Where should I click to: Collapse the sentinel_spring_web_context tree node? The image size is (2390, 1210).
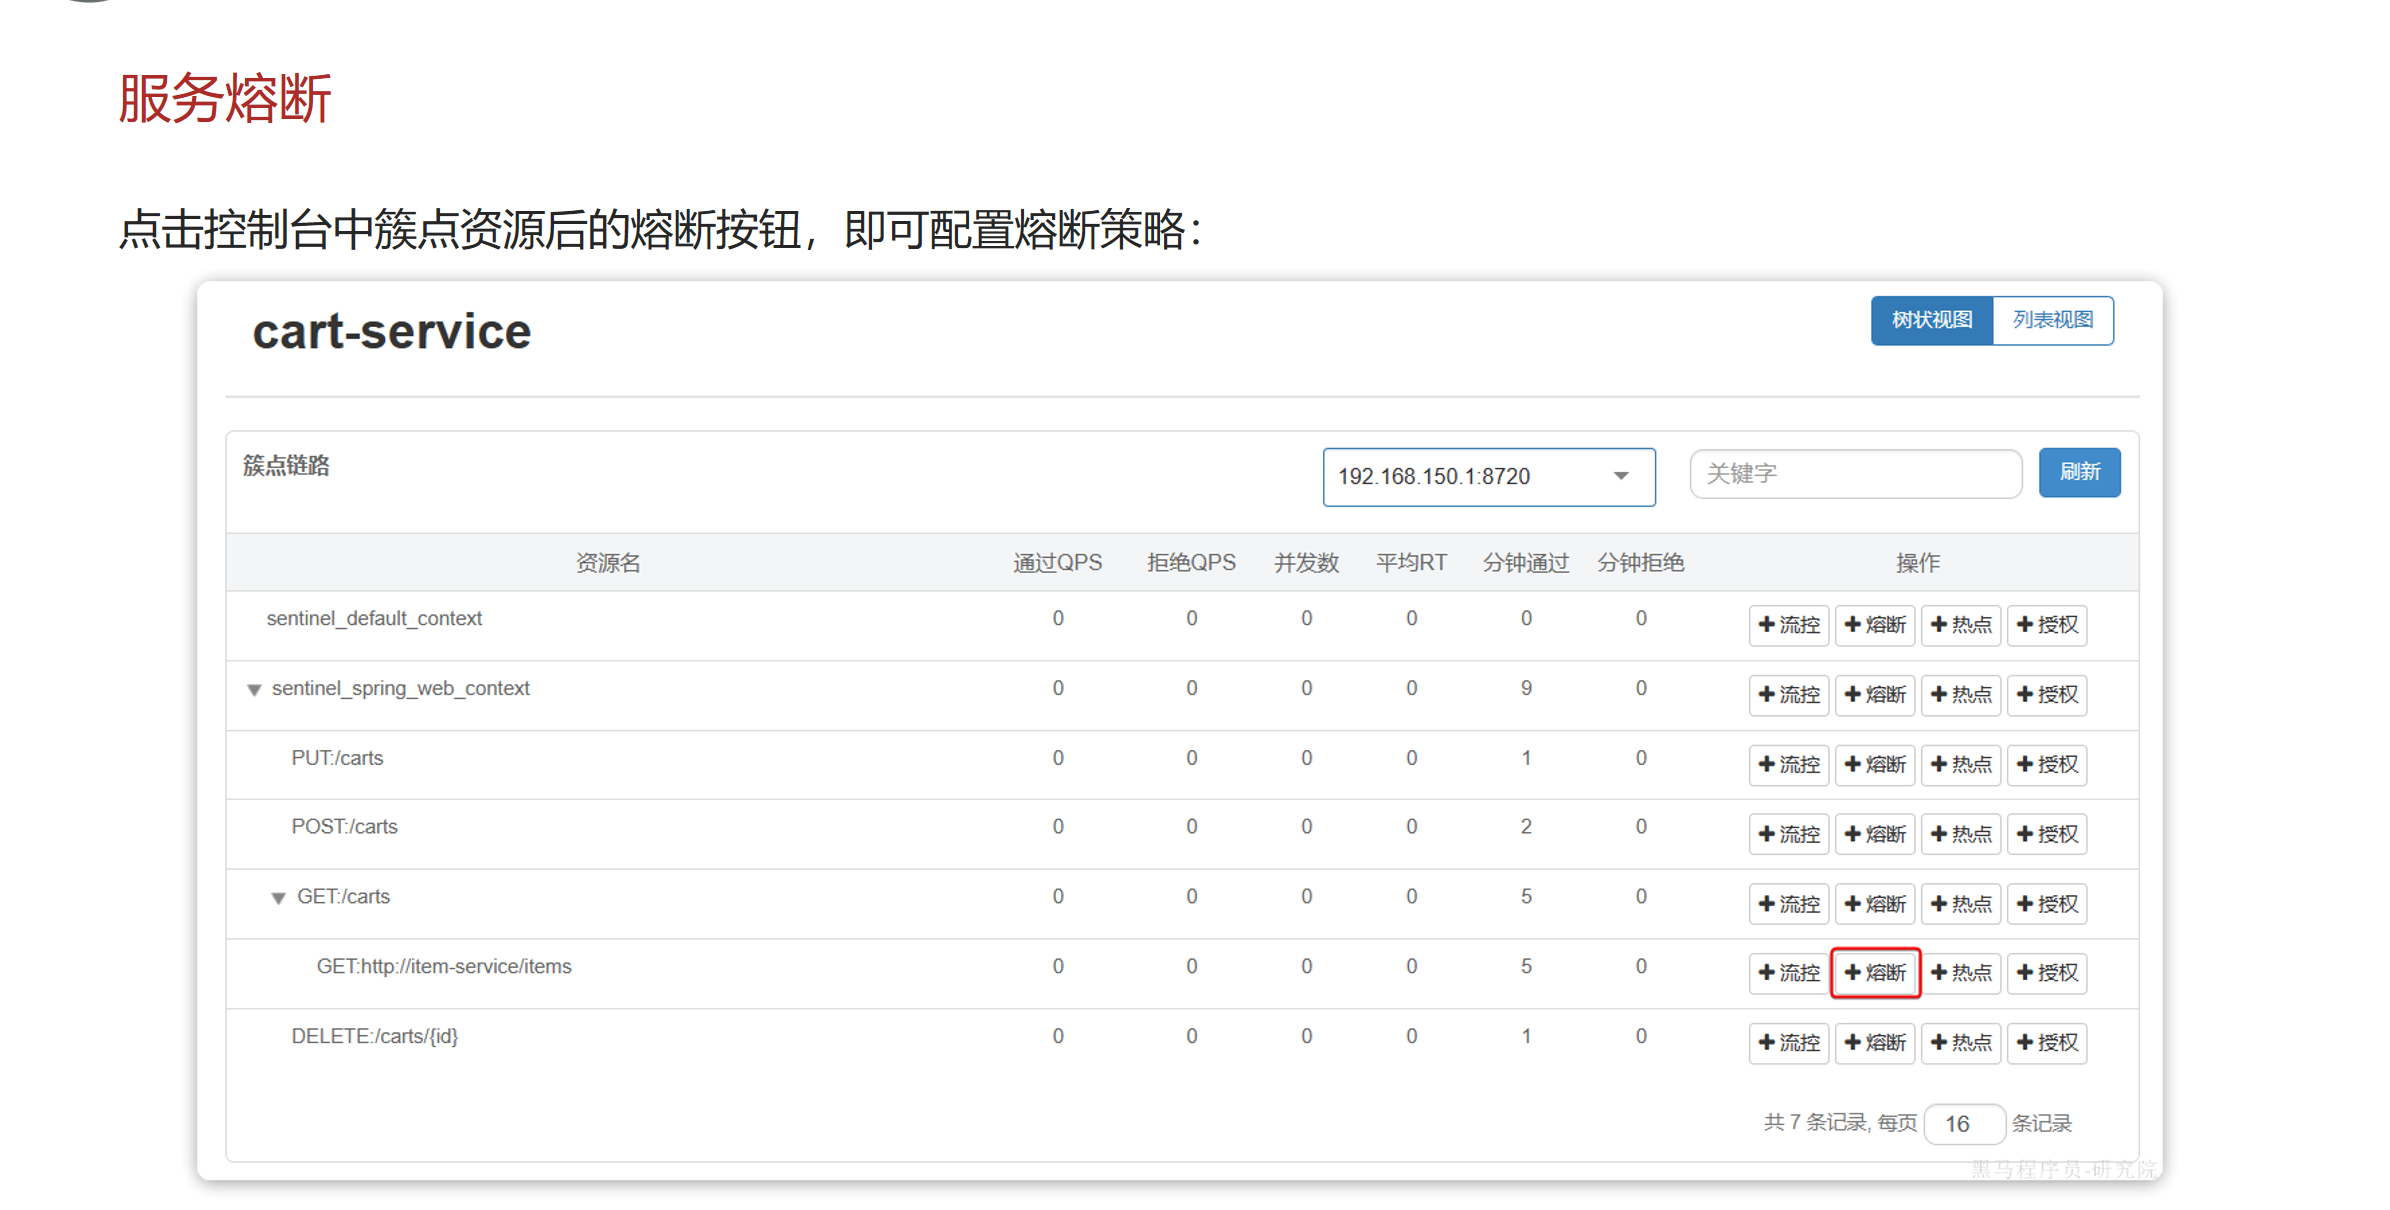[x=254, y=690]
